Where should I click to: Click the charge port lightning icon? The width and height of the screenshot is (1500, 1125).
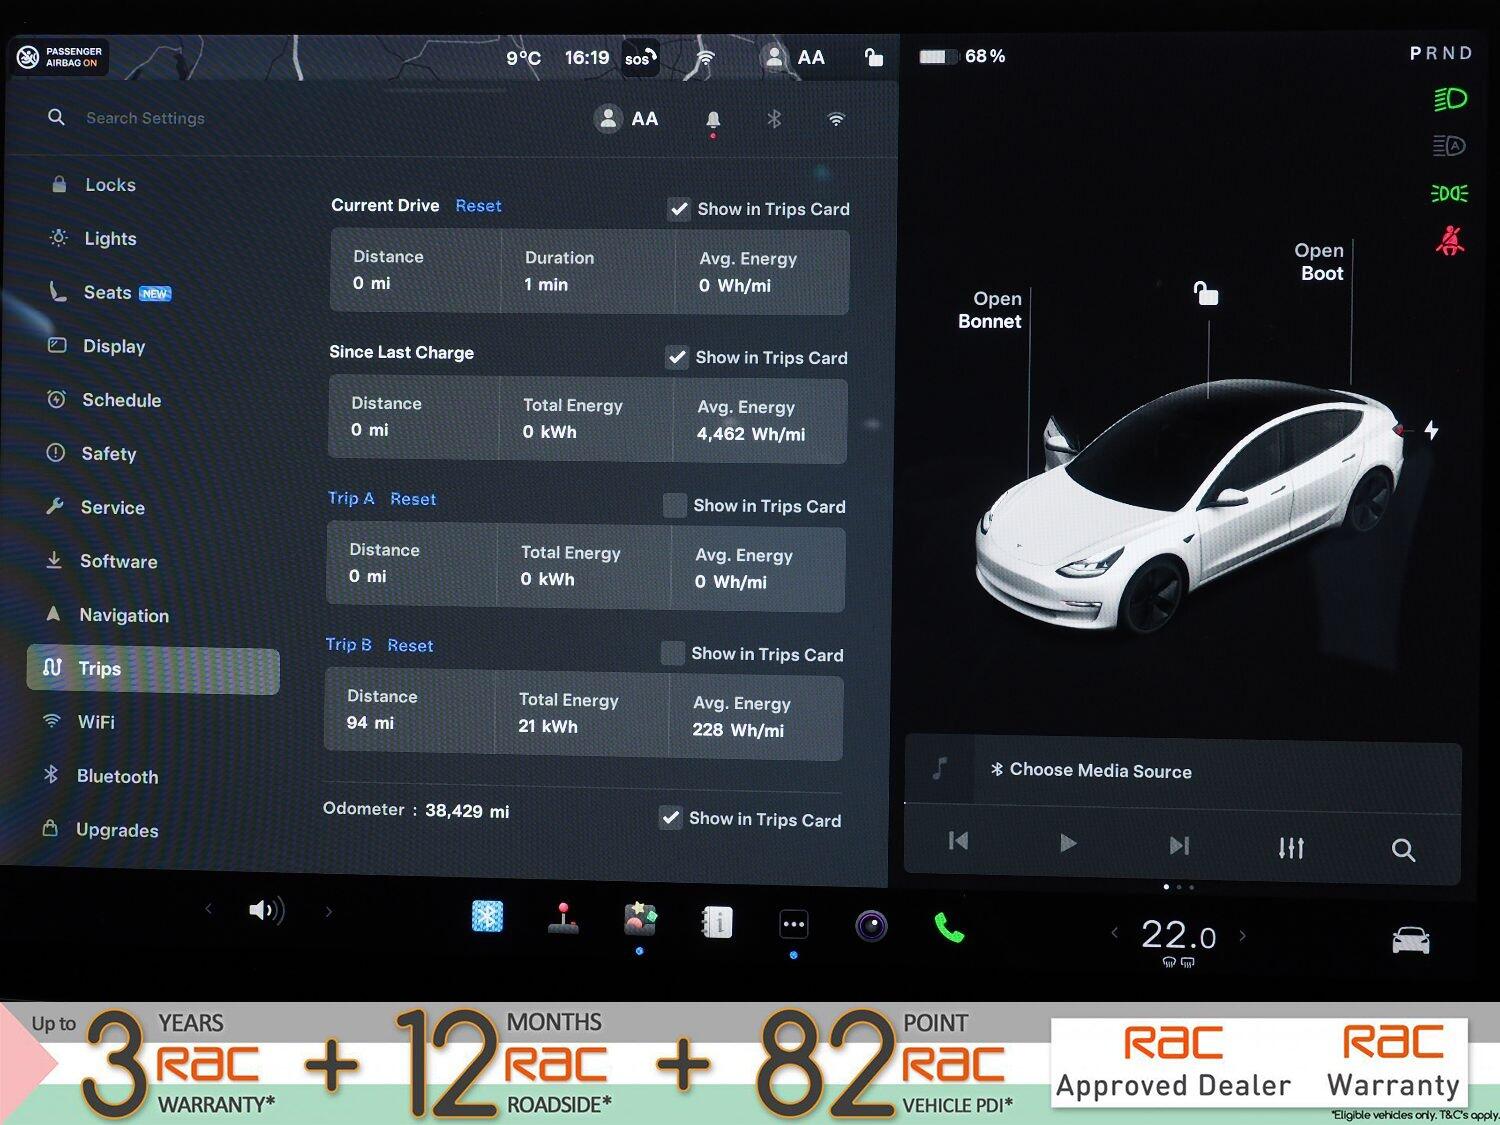click(x=1432, y=430)
